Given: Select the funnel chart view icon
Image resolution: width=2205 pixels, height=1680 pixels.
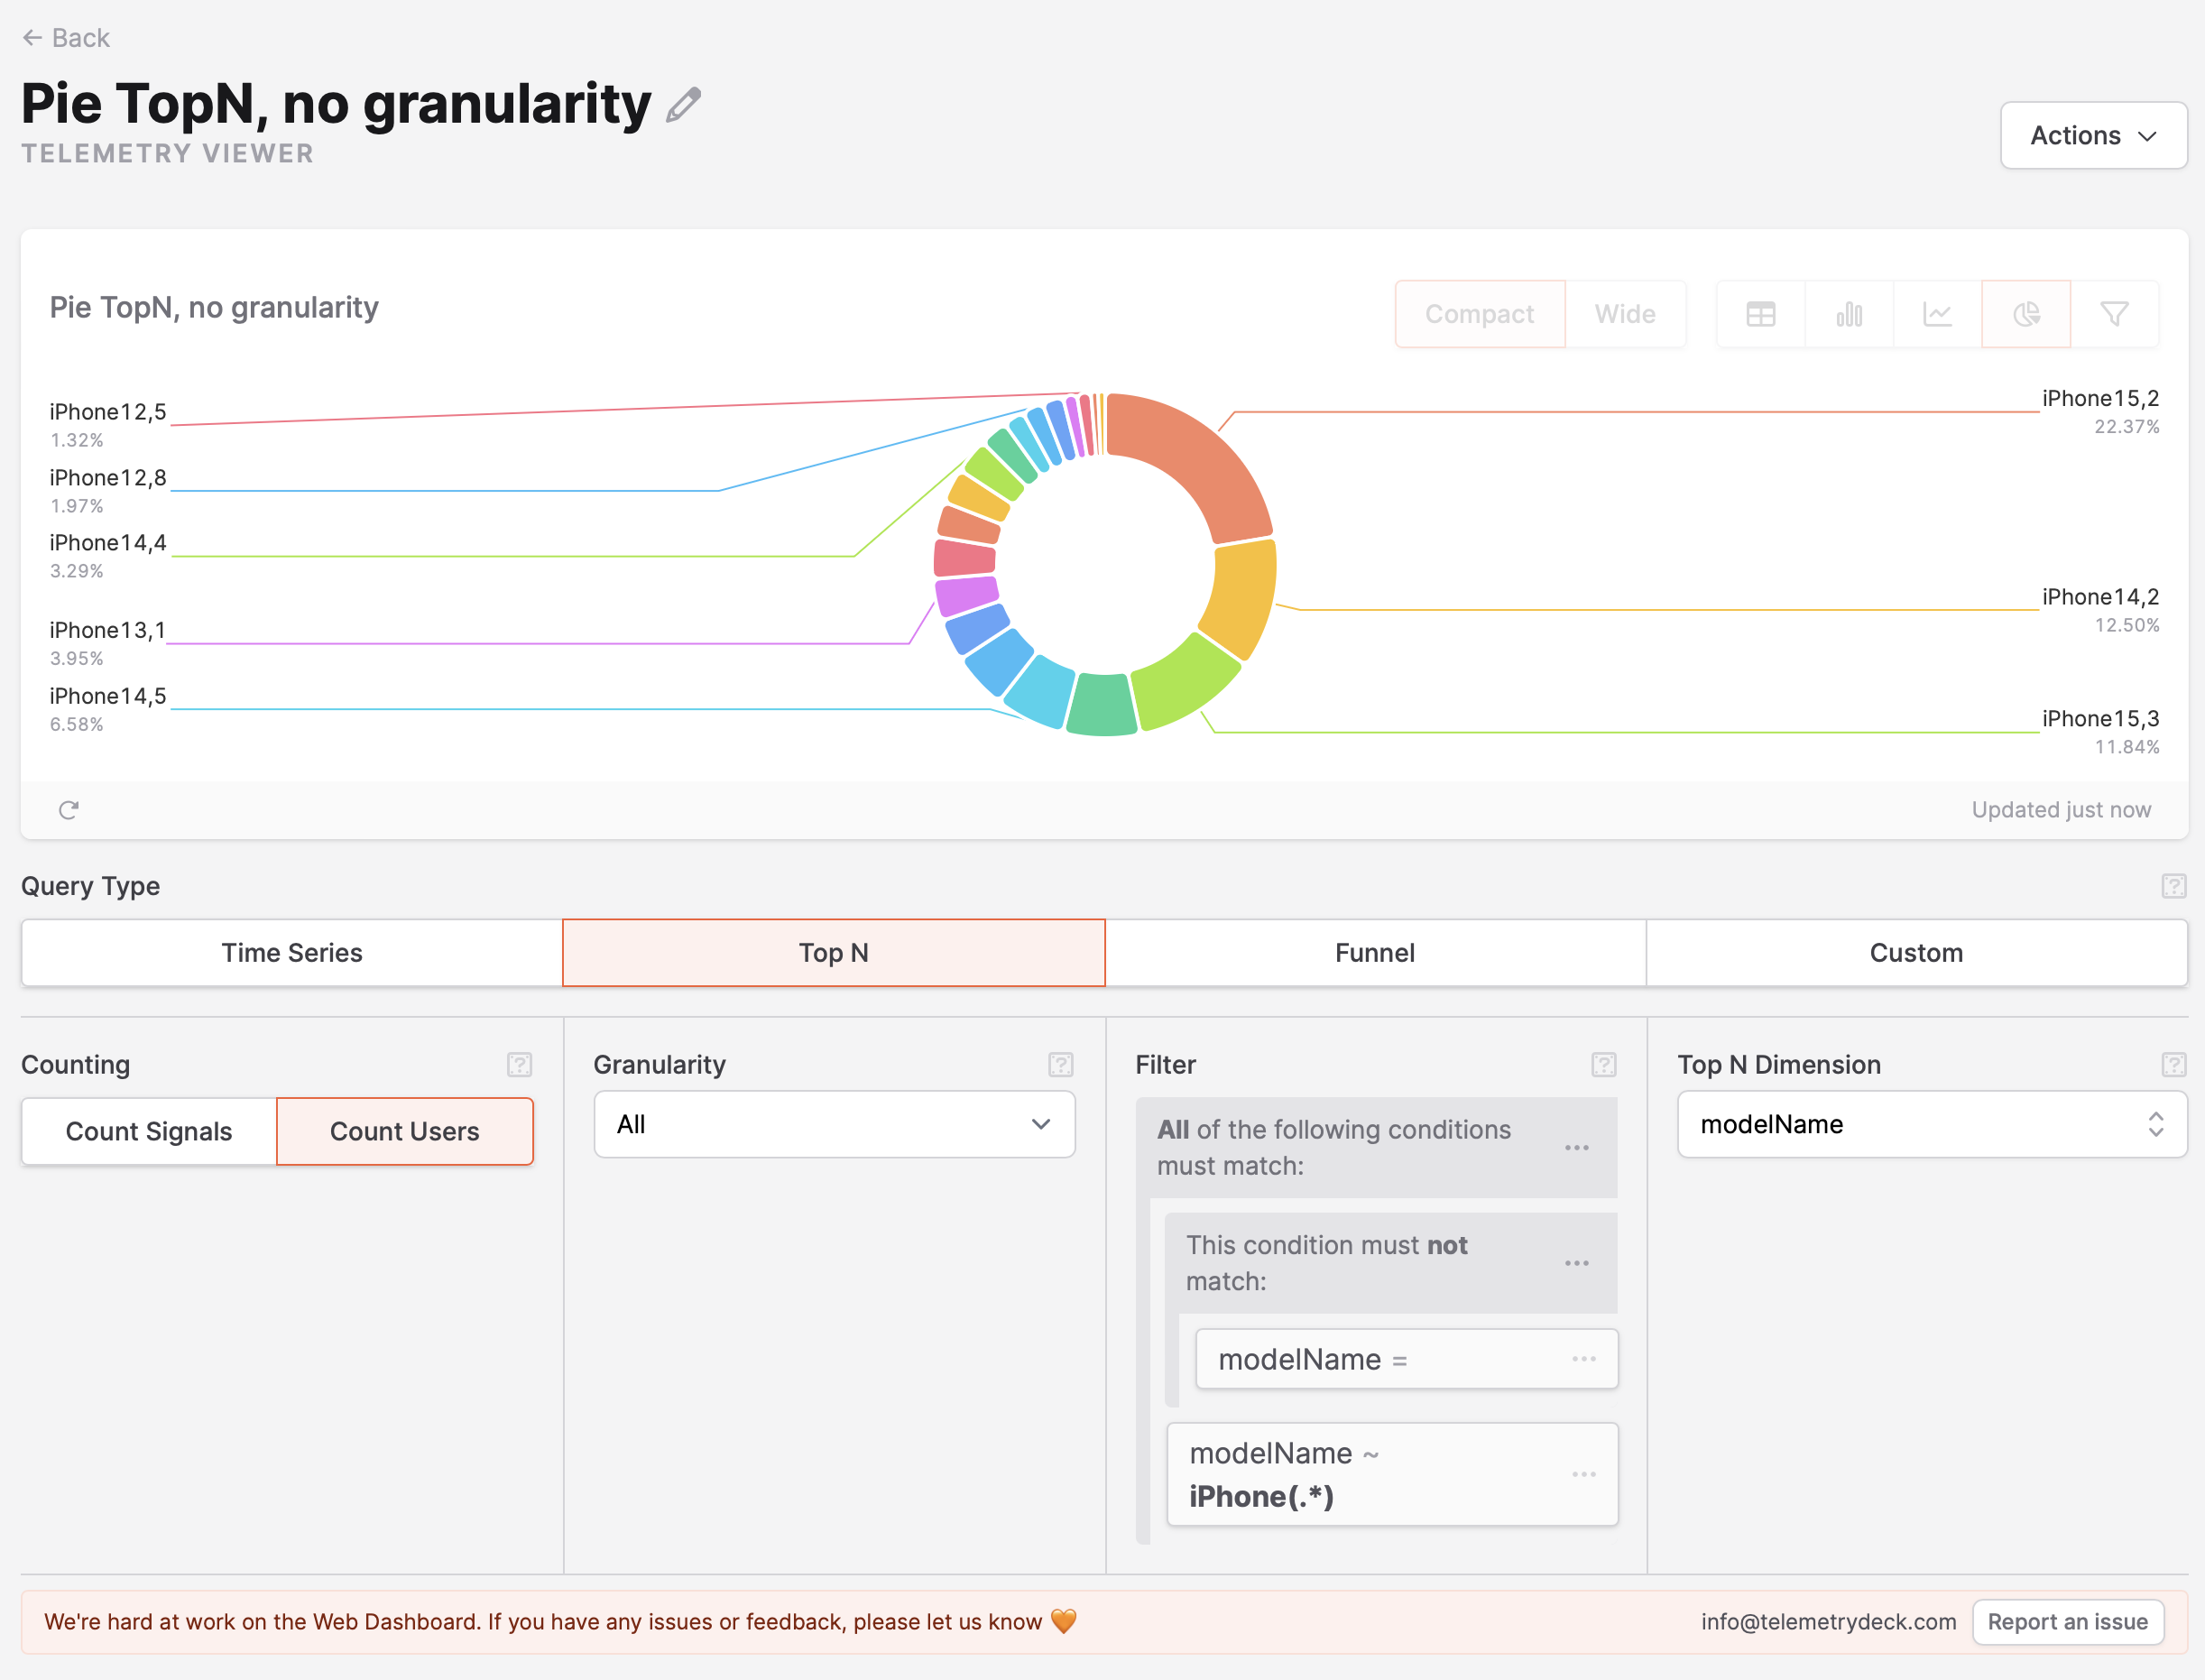Looking at the screenshot, I should 2114,314.
